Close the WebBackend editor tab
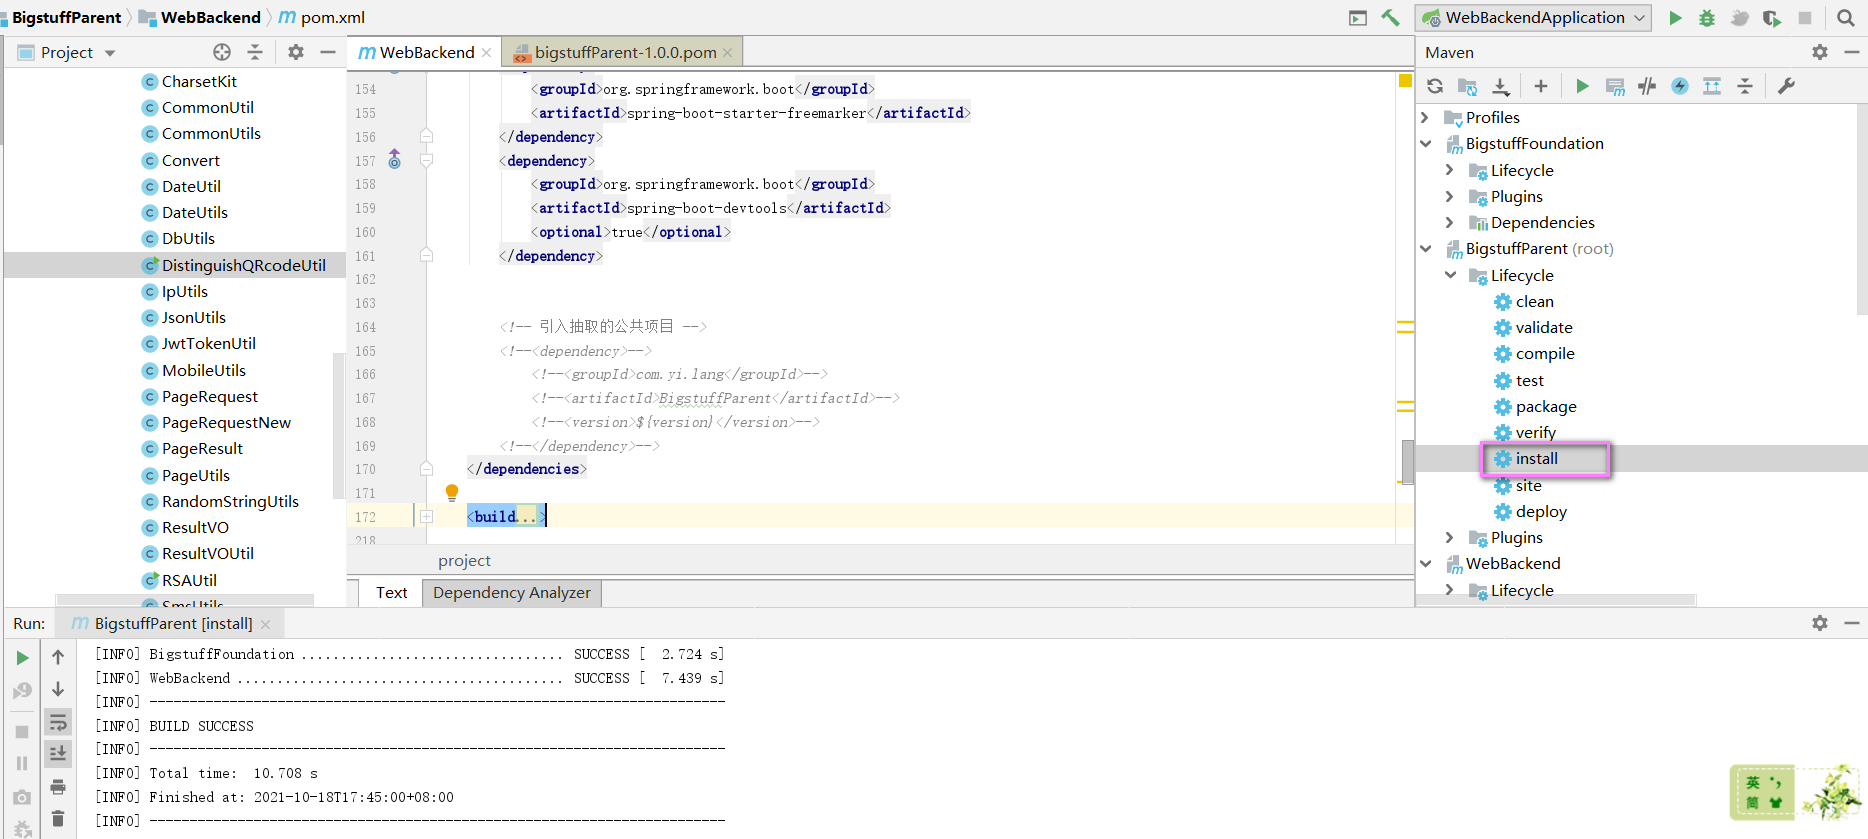This screenshot has height=839, width=1868. tap(487, 52)
